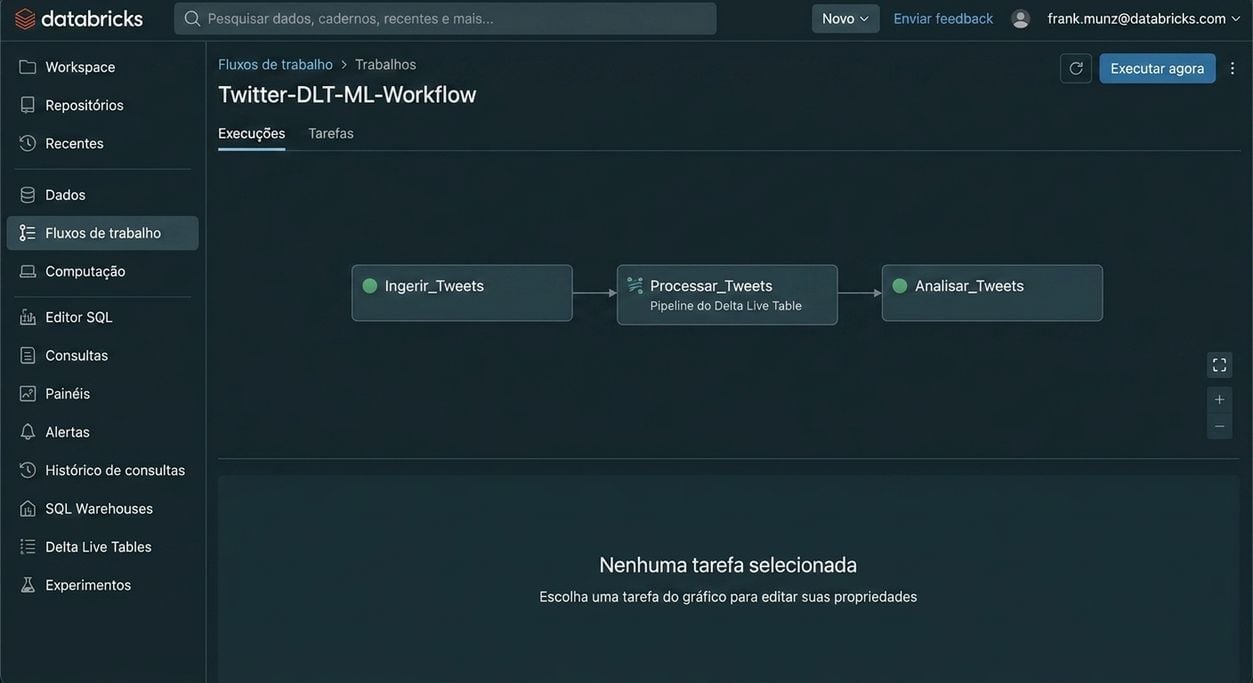Open Recentes in the sidebar
1253x683 pixels.
(x=102, y=143)
